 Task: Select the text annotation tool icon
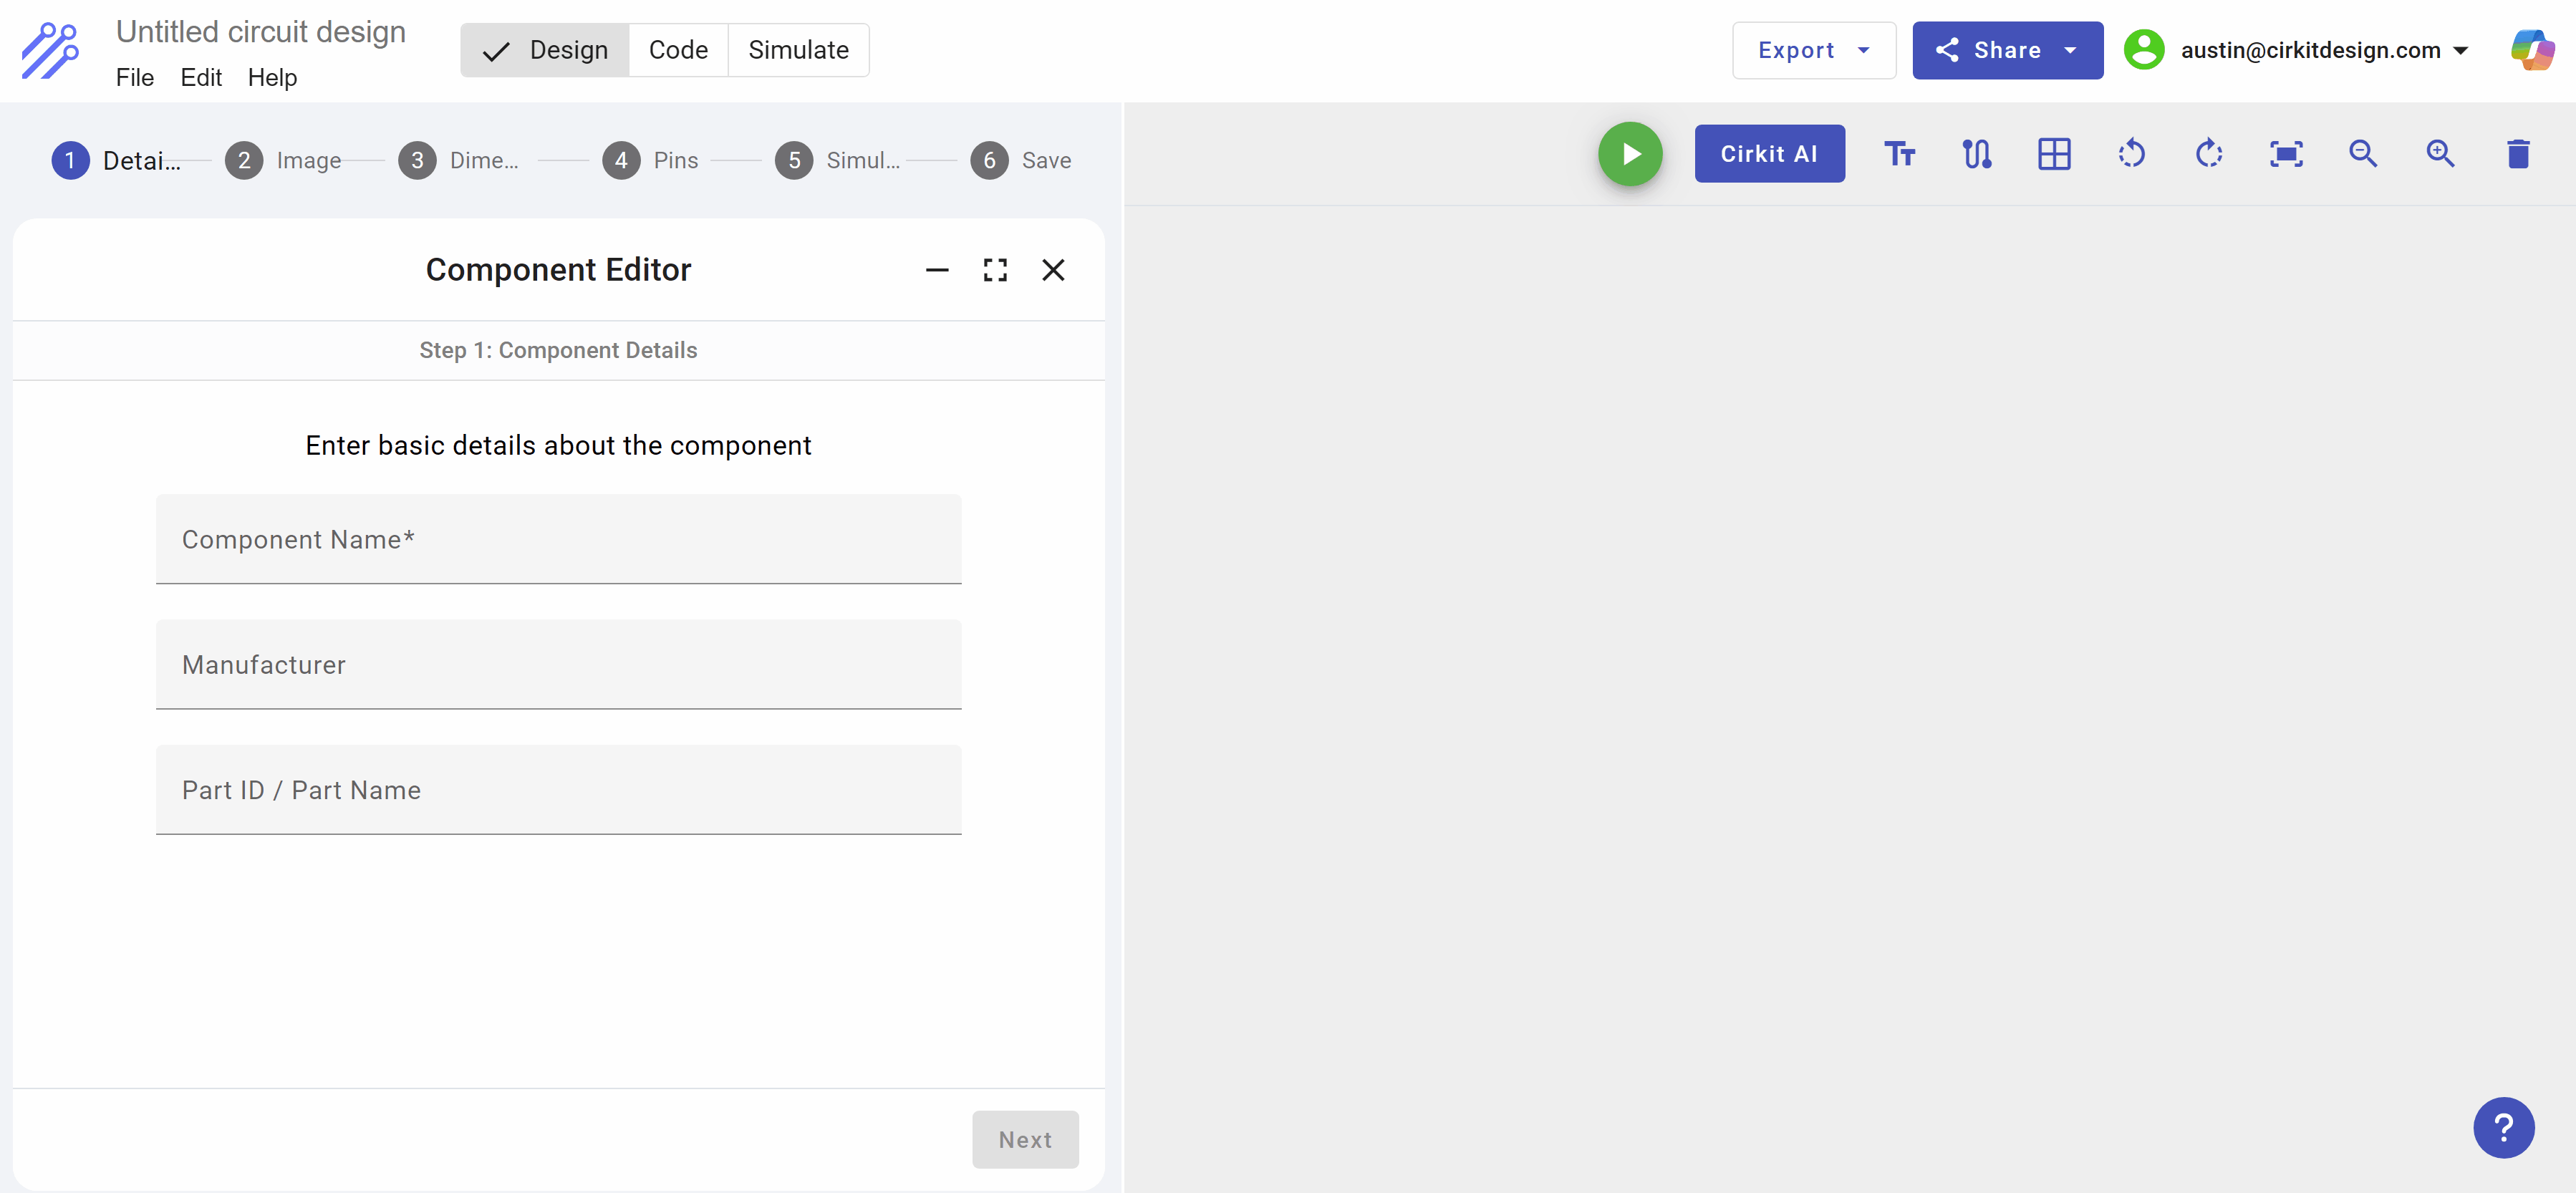tap(1899, 154)
